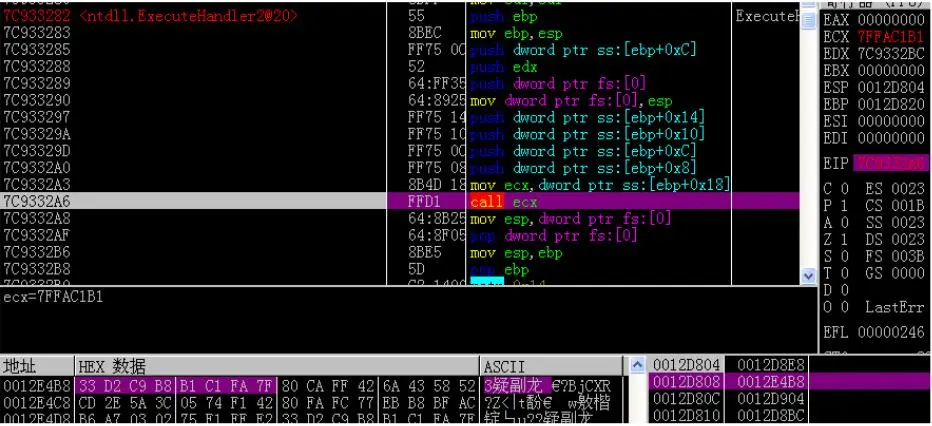
Task: Click the EFL value 00000246
Action: pos(891,332)
